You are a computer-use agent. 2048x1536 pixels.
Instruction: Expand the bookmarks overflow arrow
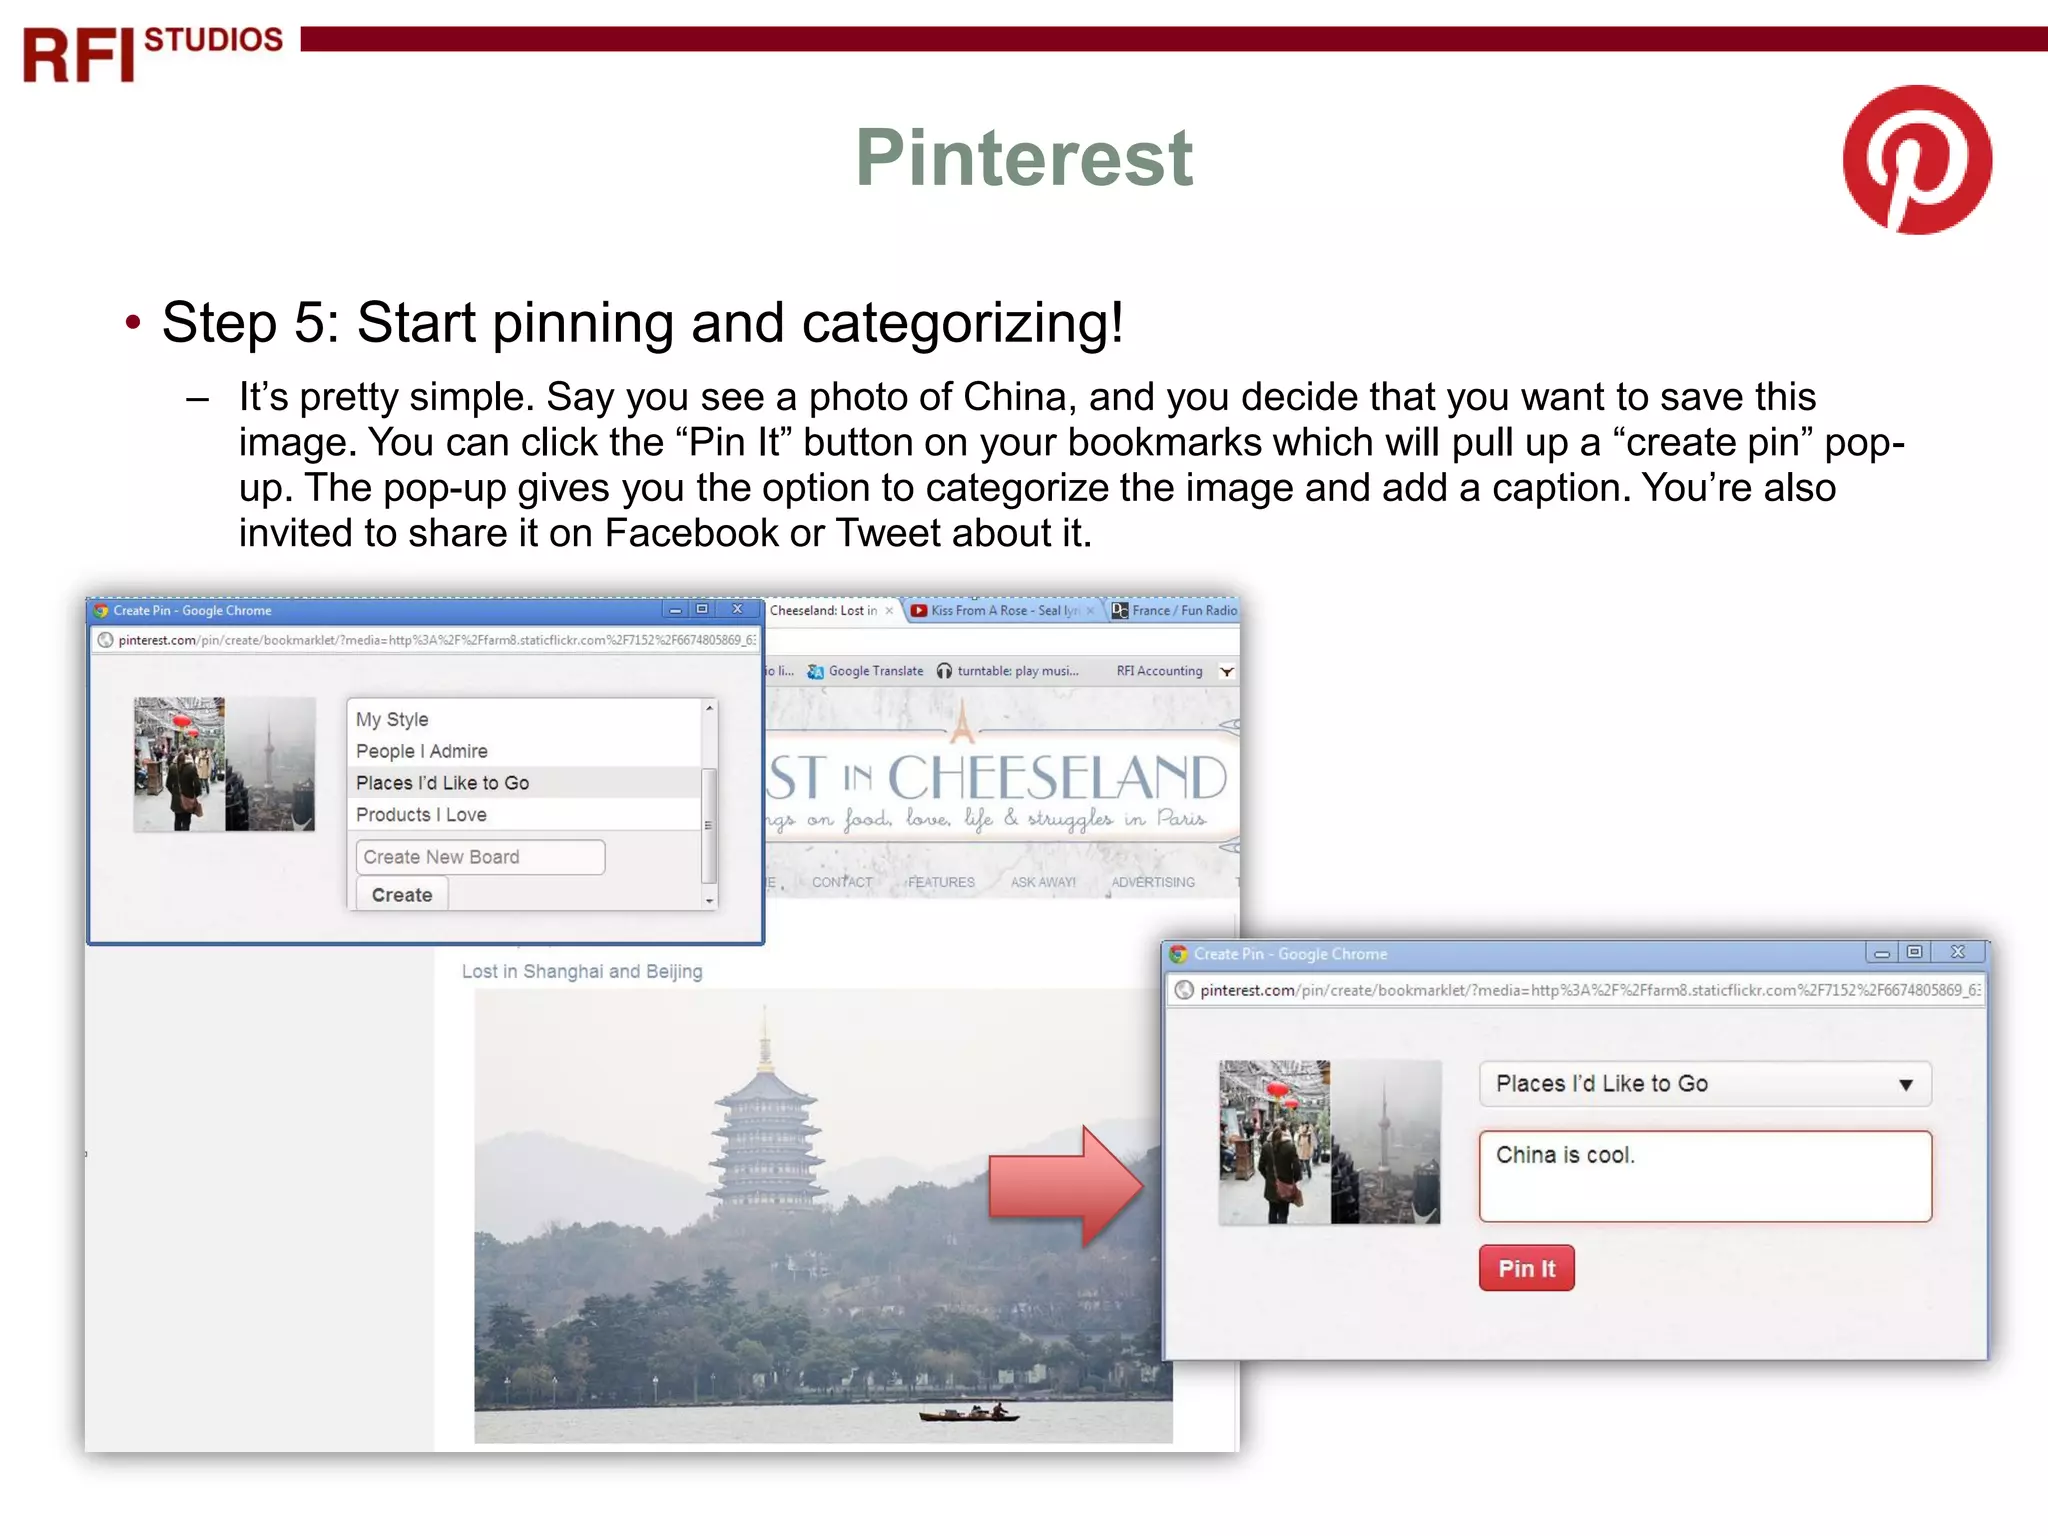tap(1226, 671)
